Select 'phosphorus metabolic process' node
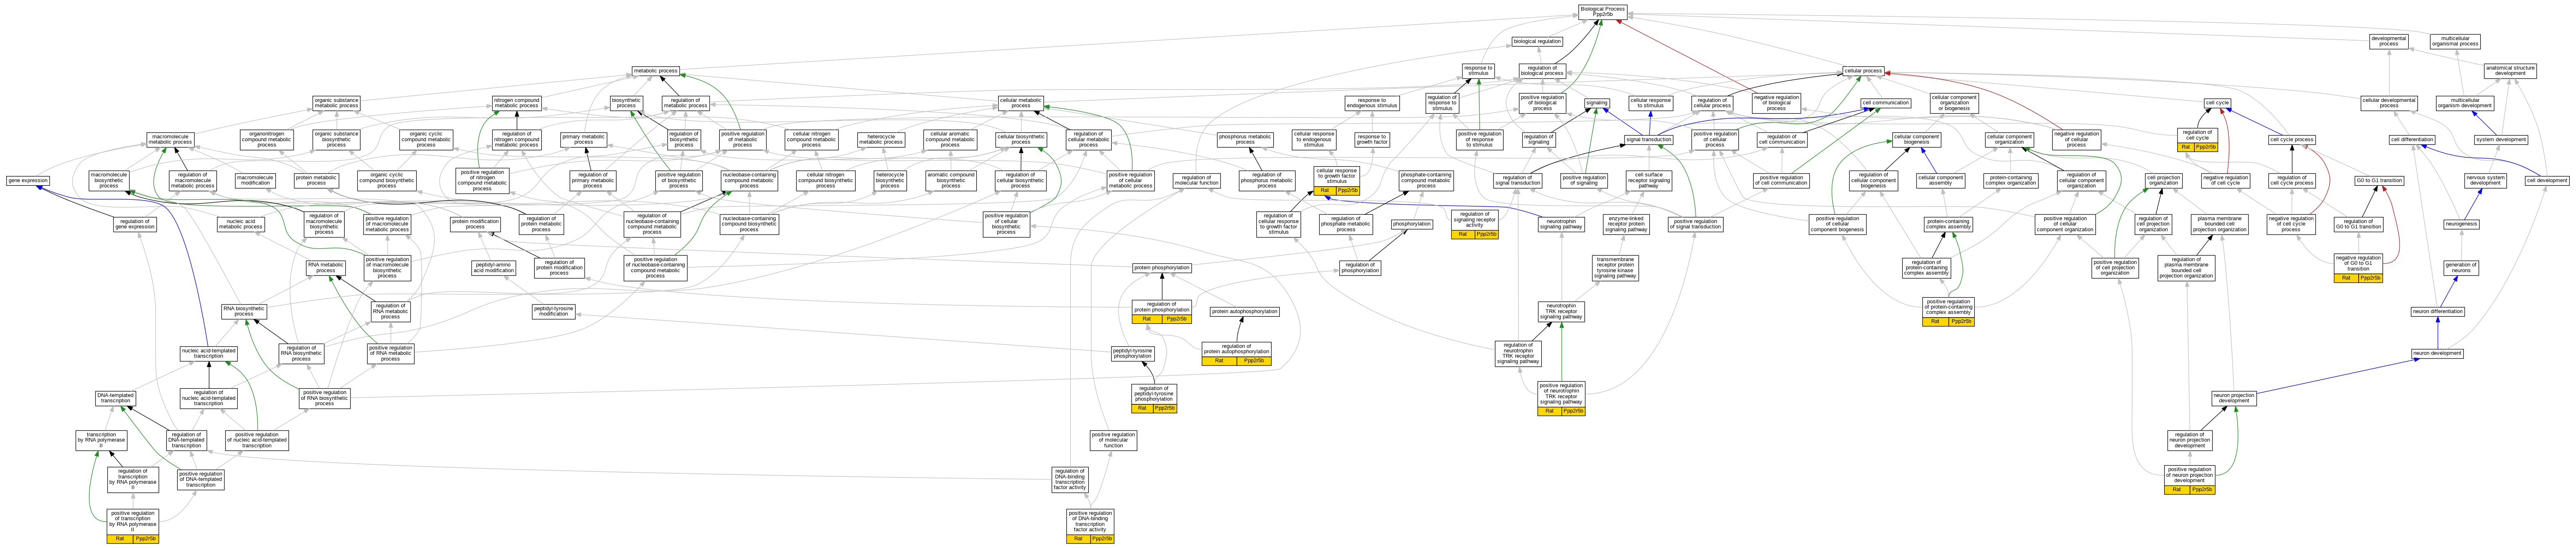This screenshot has height=548, width=2576. point(1245,140)
